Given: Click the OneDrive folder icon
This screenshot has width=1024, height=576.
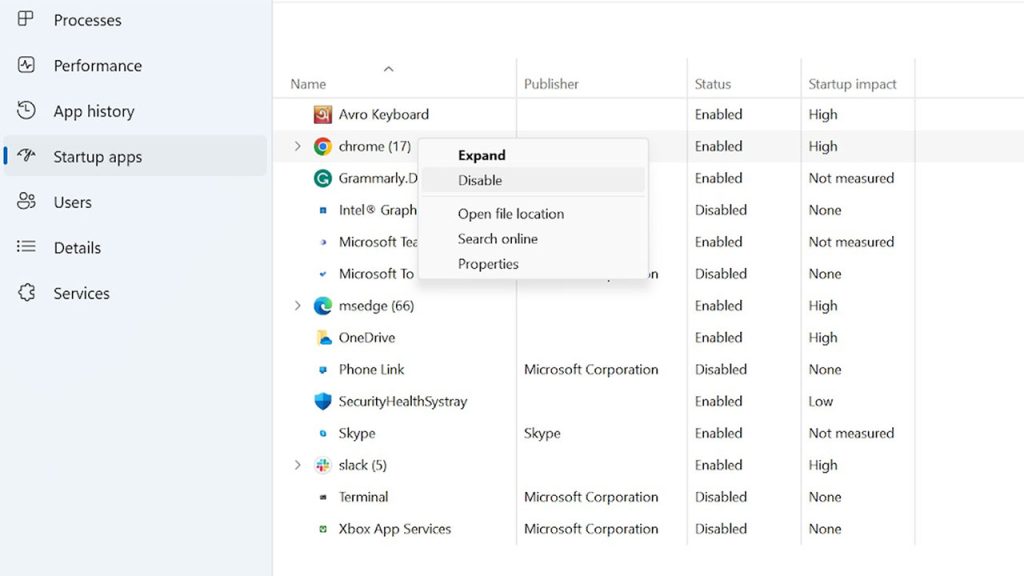Looking at the screenshot, I should click(323, 338).
